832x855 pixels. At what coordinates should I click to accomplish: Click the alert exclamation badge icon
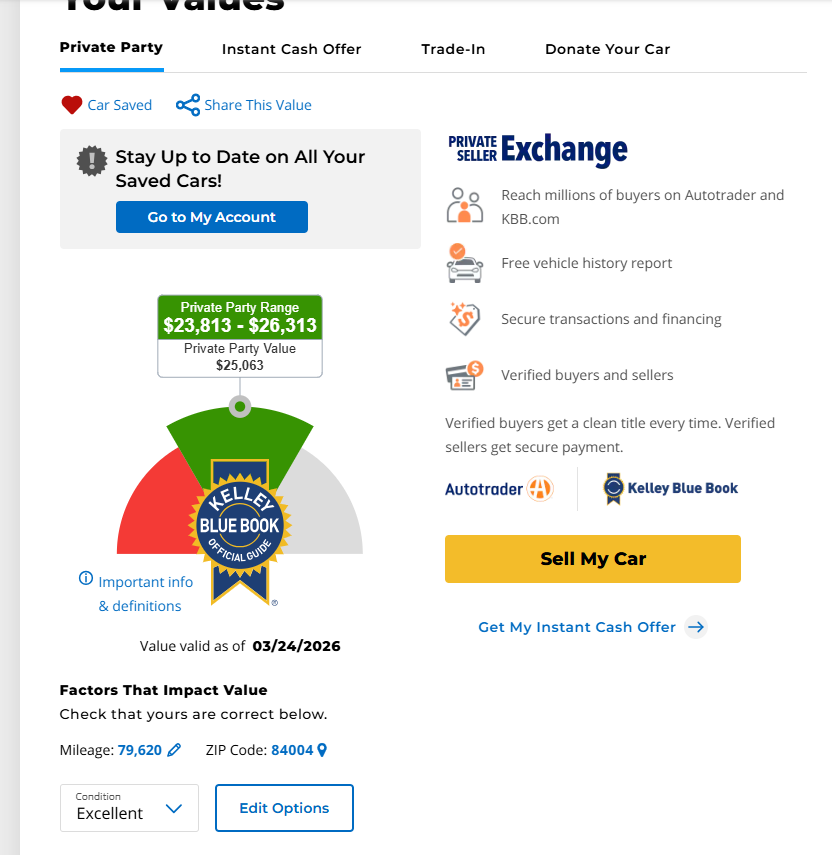[92, 160]
